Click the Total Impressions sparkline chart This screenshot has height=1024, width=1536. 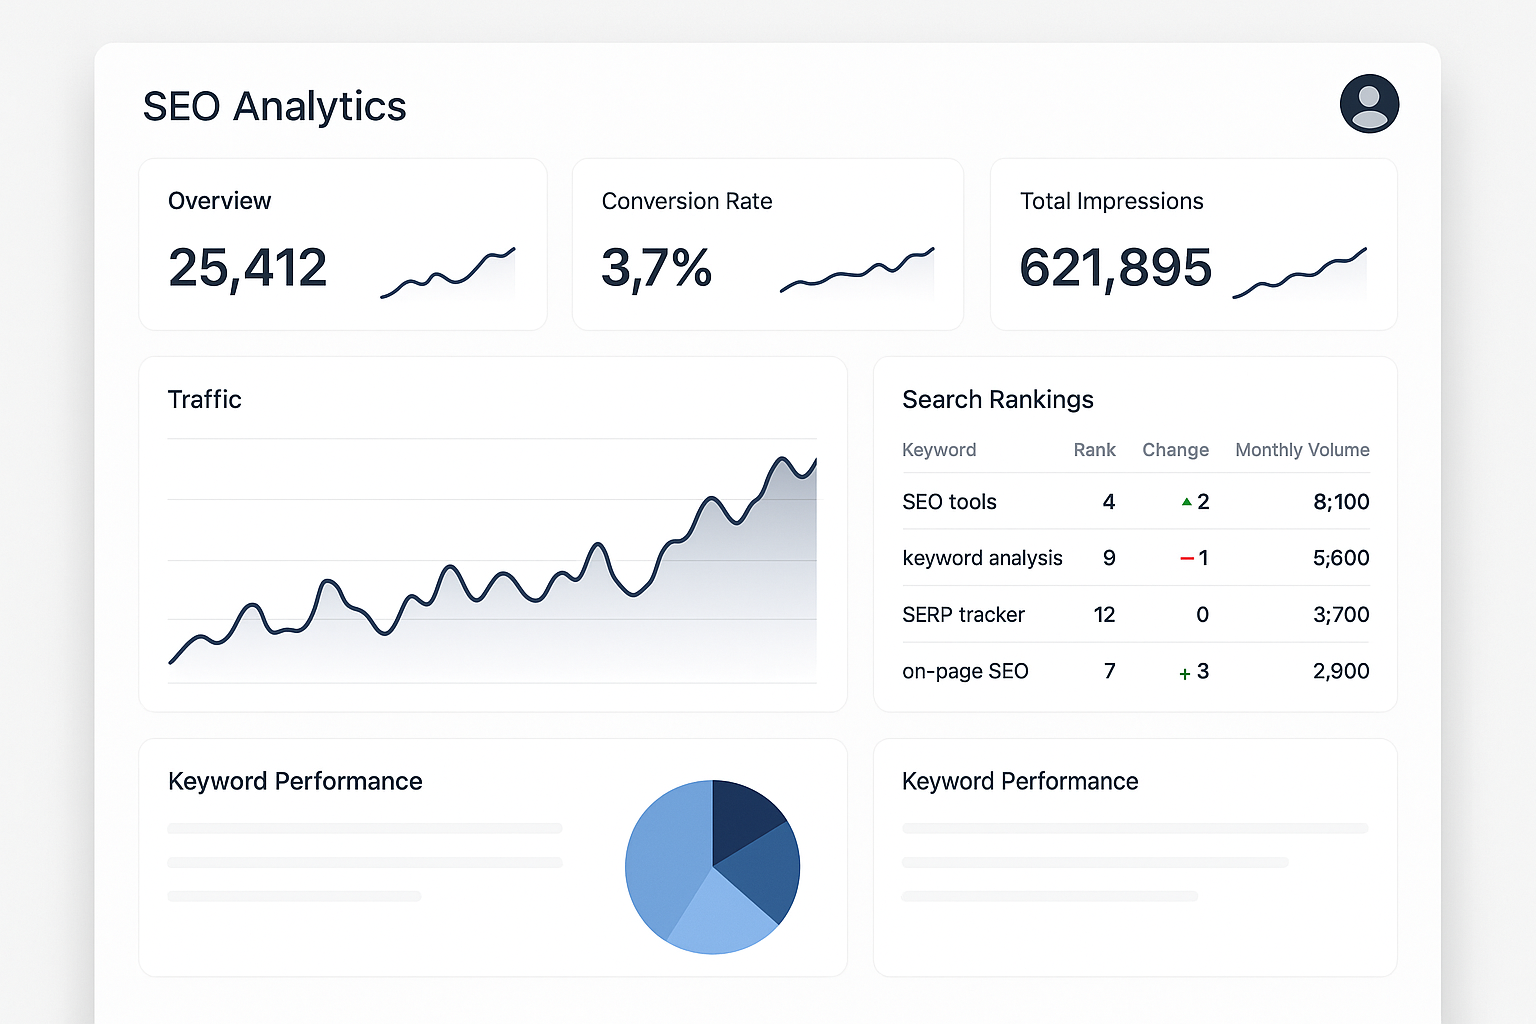tap(1299, 272)
